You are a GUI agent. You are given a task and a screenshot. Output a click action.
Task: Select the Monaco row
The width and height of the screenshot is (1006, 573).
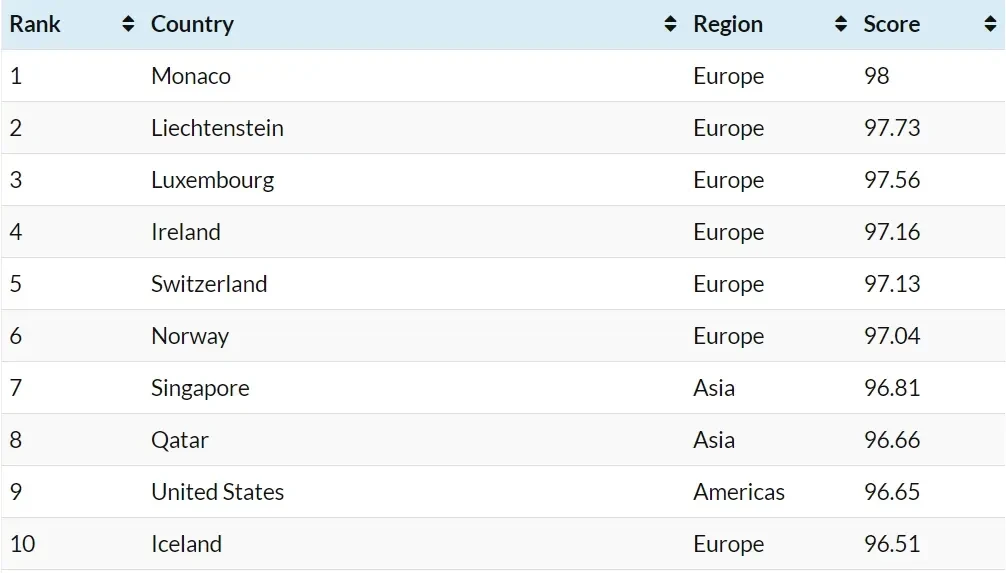(503, 76)
